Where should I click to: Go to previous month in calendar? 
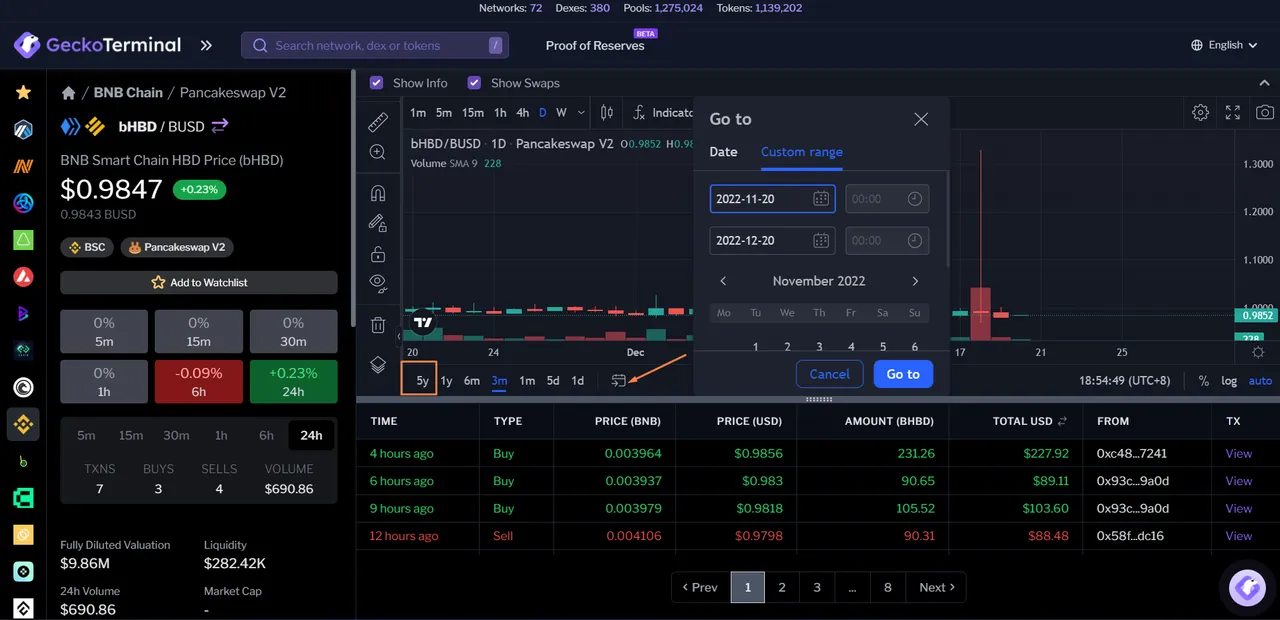click(723, 281)
